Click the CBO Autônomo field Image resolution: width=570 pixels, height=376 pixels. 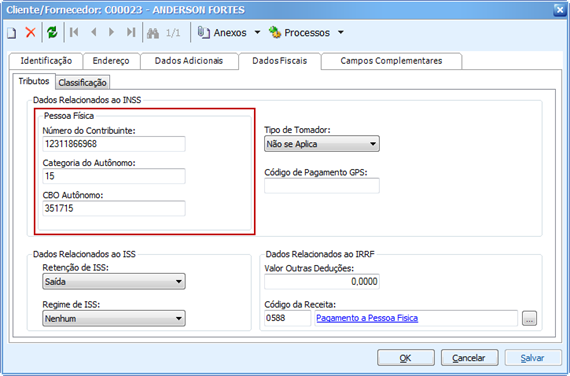click(x=114, y=208)
